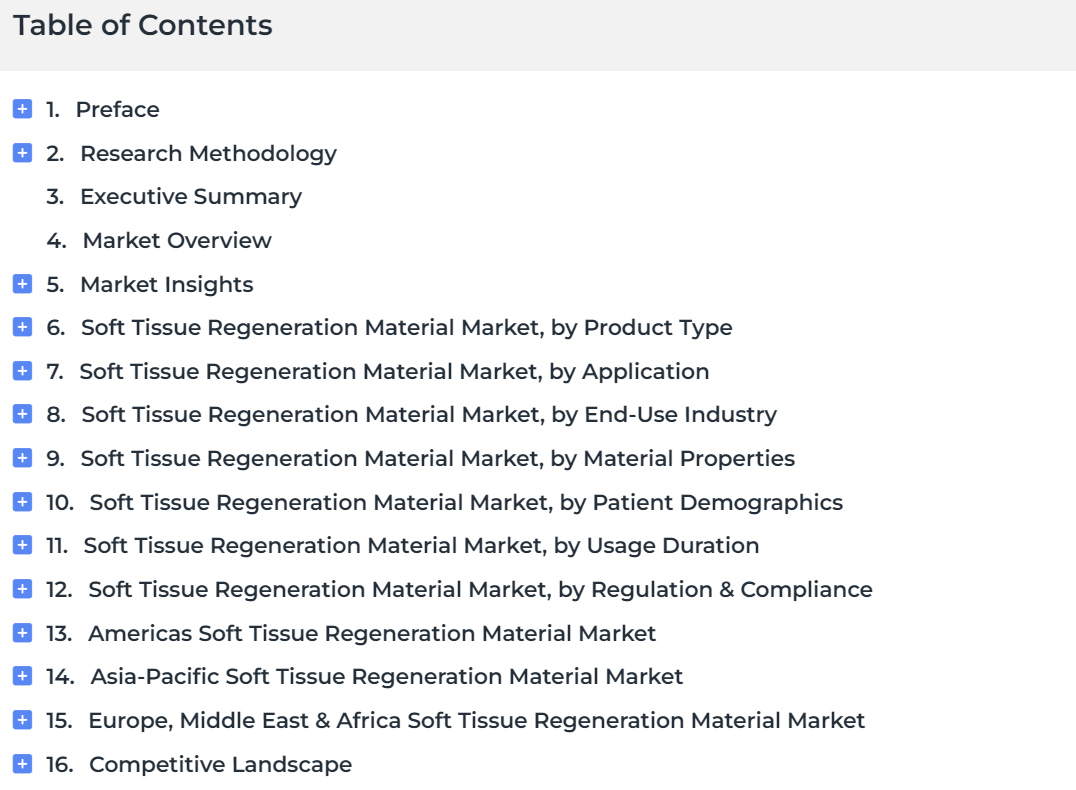Click Competitive Landscape title text
Viewport: 1076px width, 790px height.
coord(220,765)
